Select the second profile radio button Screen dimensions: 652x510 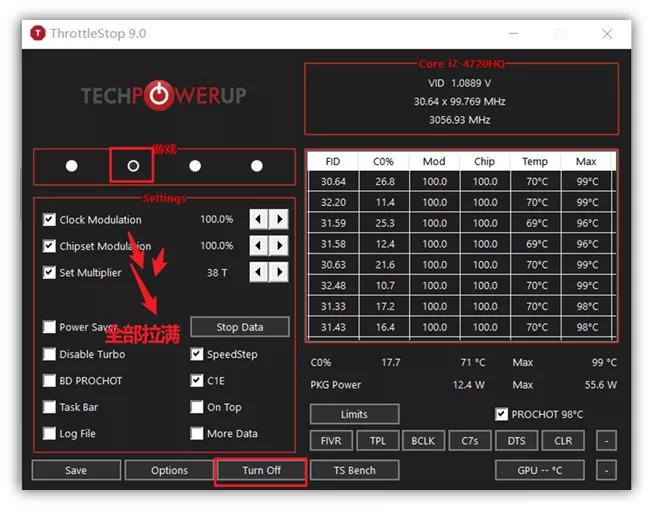[x=133, y=166]
